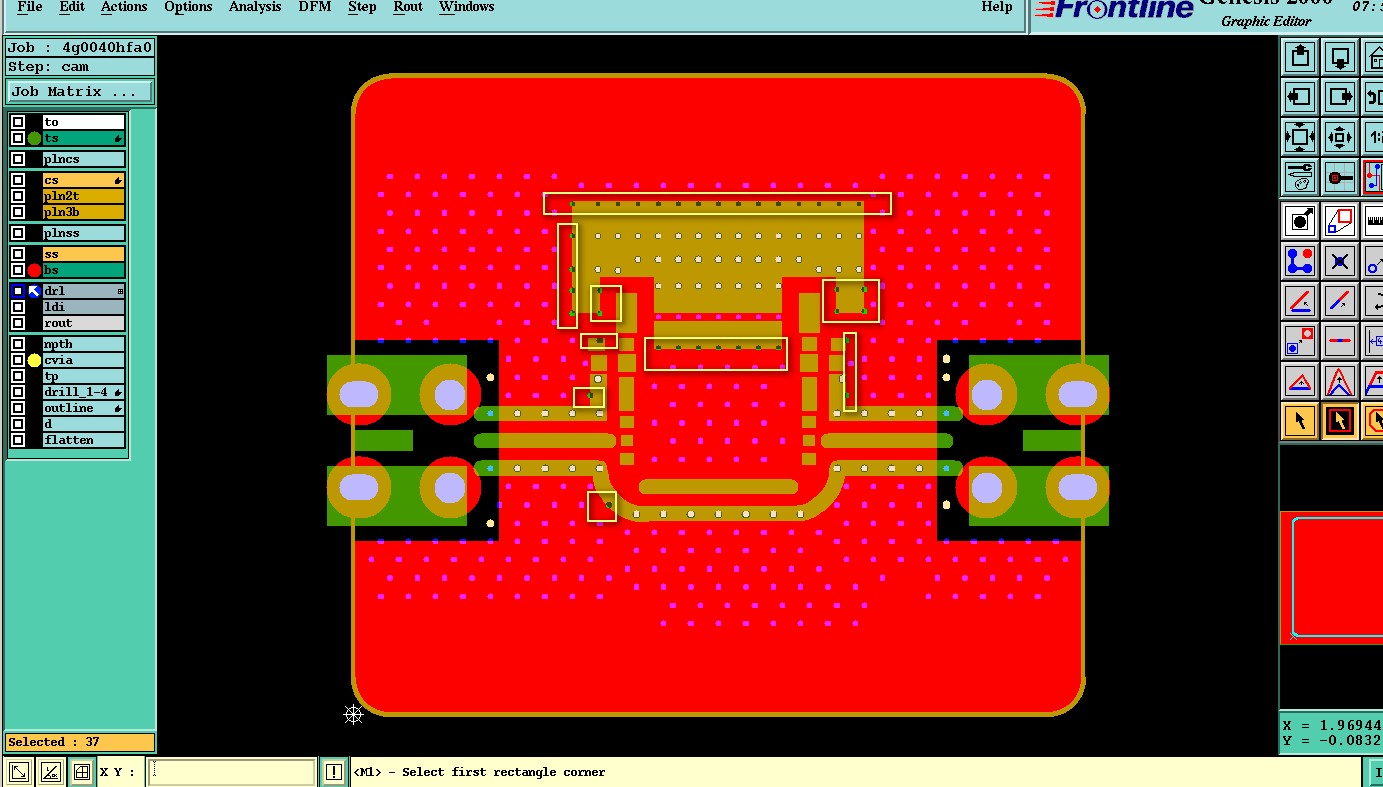The width and height of the screenshot is (1383, 787).
Task: Click the zoom-to-fit expand arrows icon
Action: tap(1300, 137)
